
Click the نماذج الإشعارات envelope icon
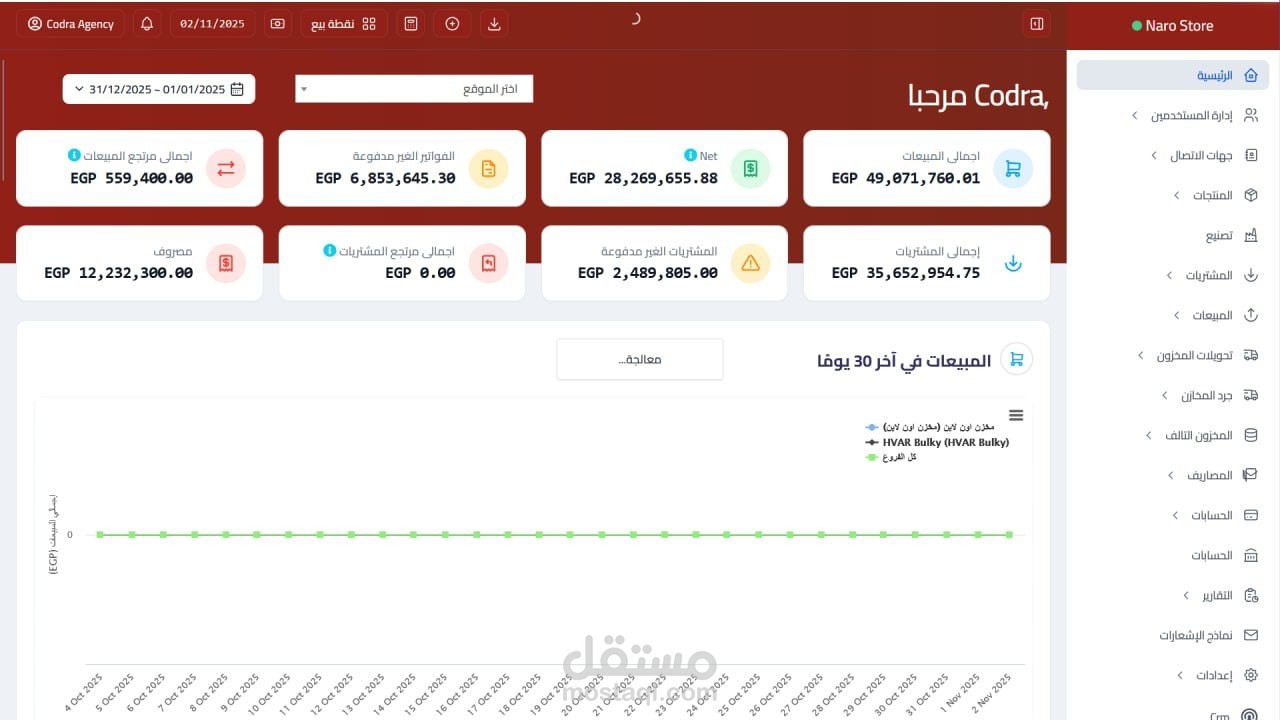(x=1250, y=635)
